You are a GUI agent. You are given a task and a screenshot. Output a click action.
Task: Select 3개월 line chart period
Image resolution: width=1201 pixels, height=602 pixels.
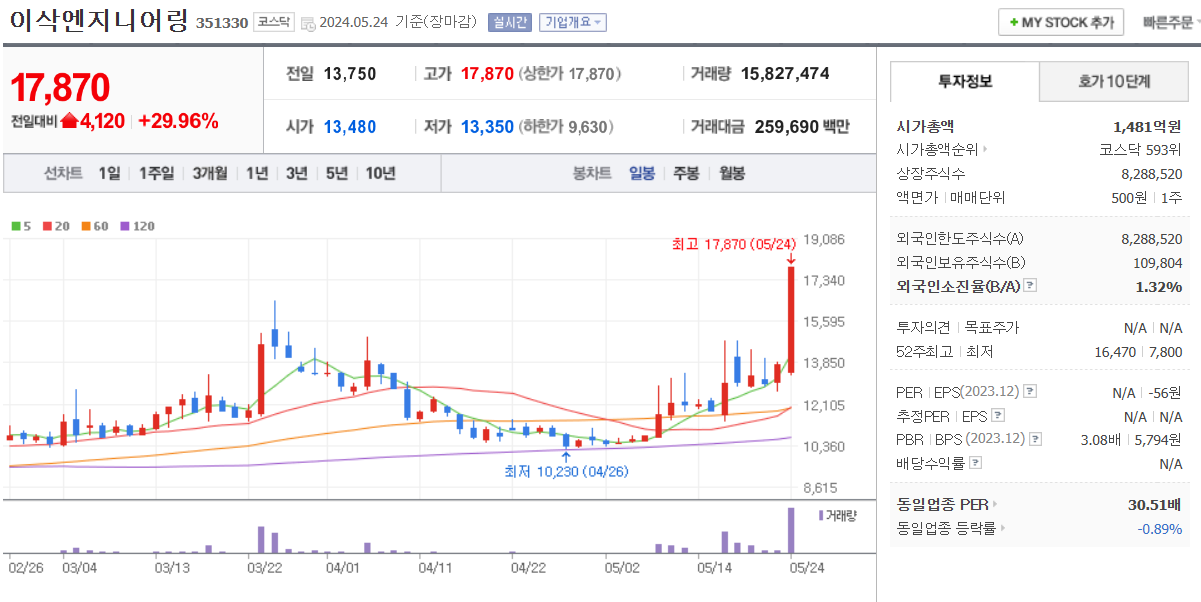pyautogui.click(x=210, y=173)
